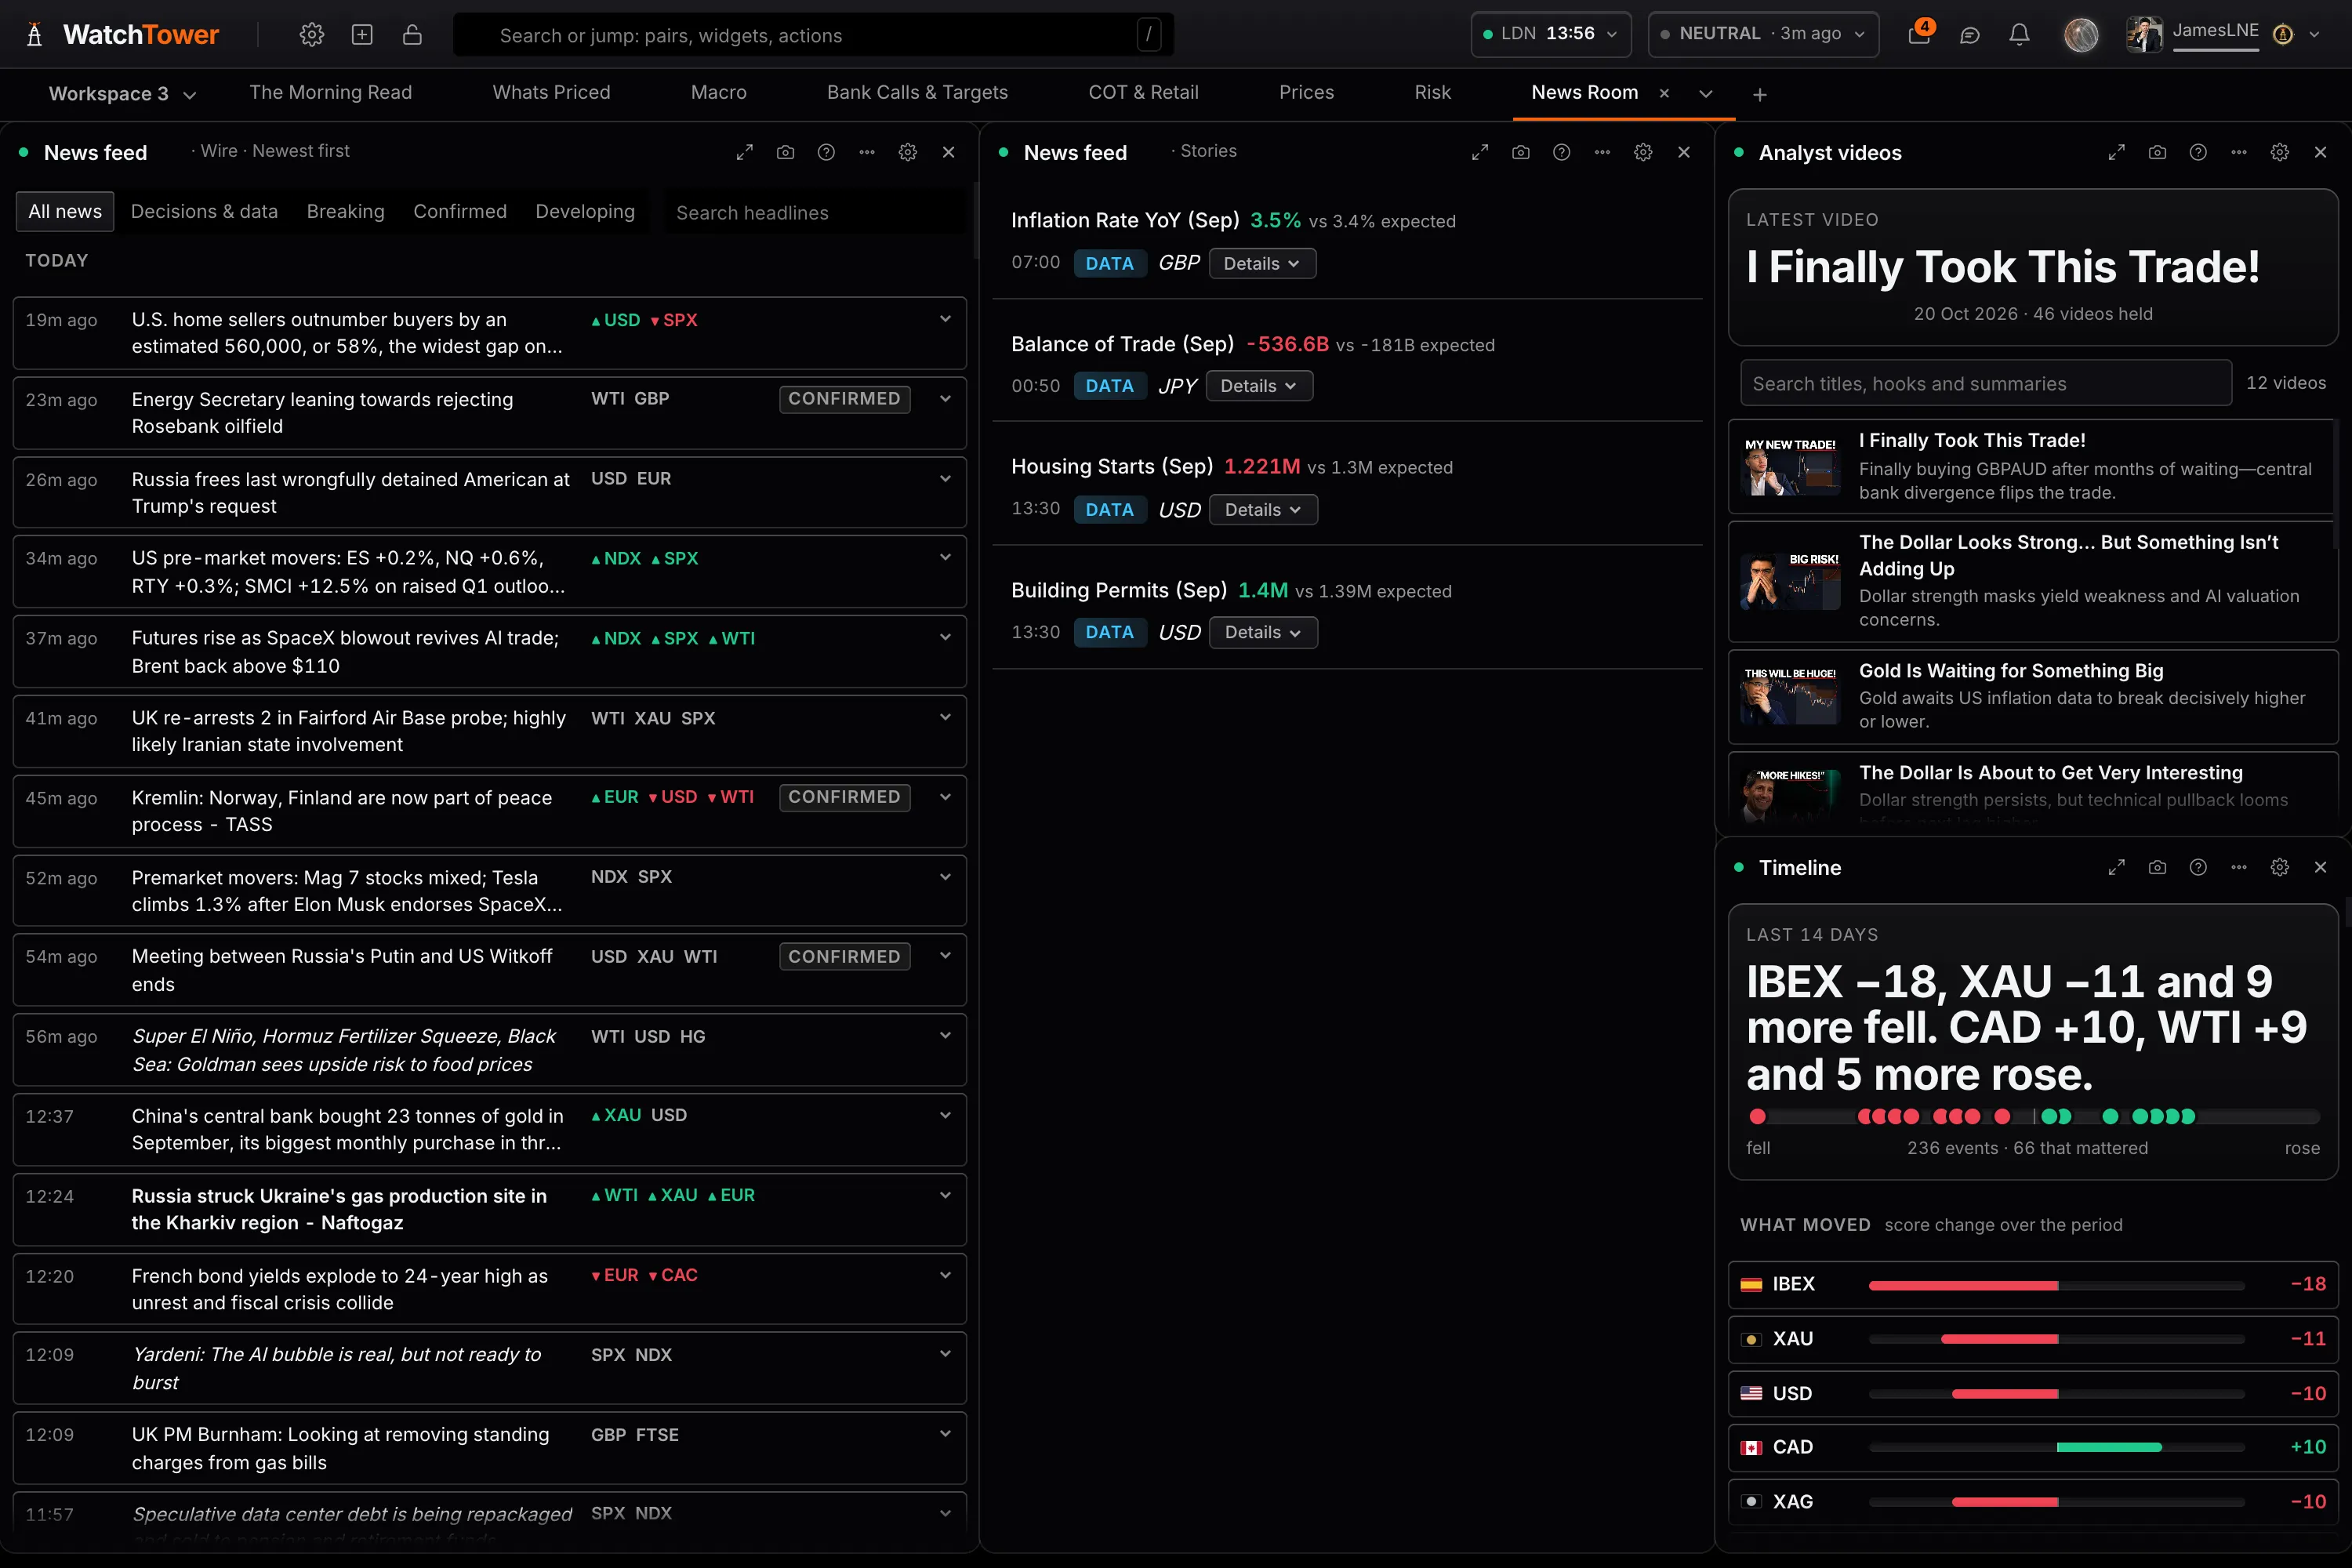Open the COT & Retail tab
Screen dimensions: 2352x1568
(x=1143, y=93)
